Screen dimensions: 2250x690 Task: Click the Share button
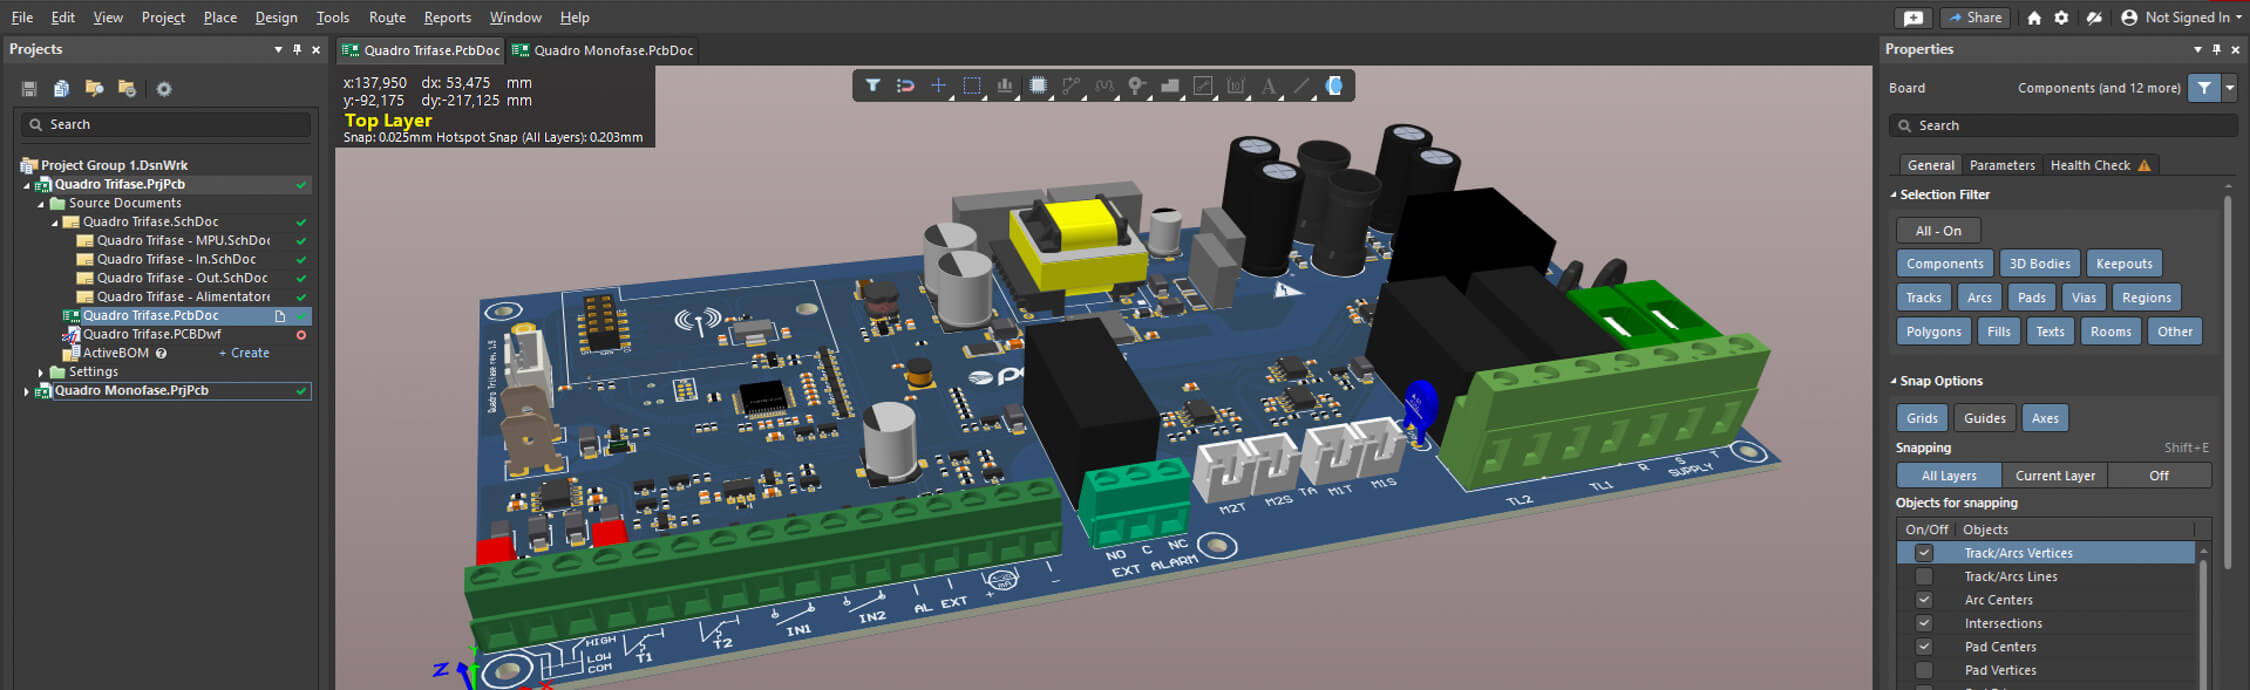click(x=1975, y=18)
